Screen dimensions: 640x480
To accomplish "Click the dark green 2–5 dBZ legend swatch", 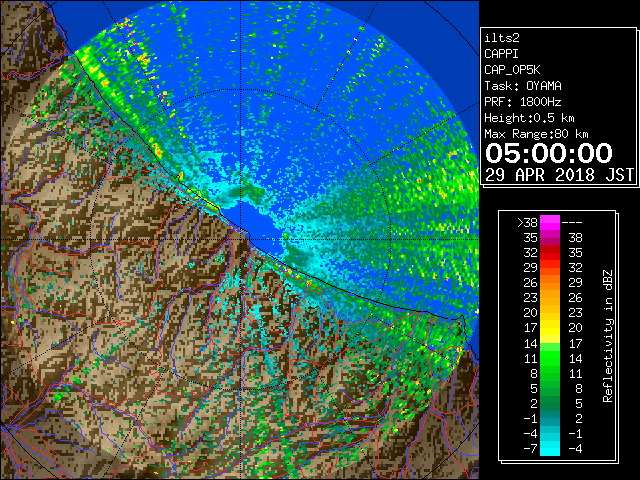I will point(550,403).
